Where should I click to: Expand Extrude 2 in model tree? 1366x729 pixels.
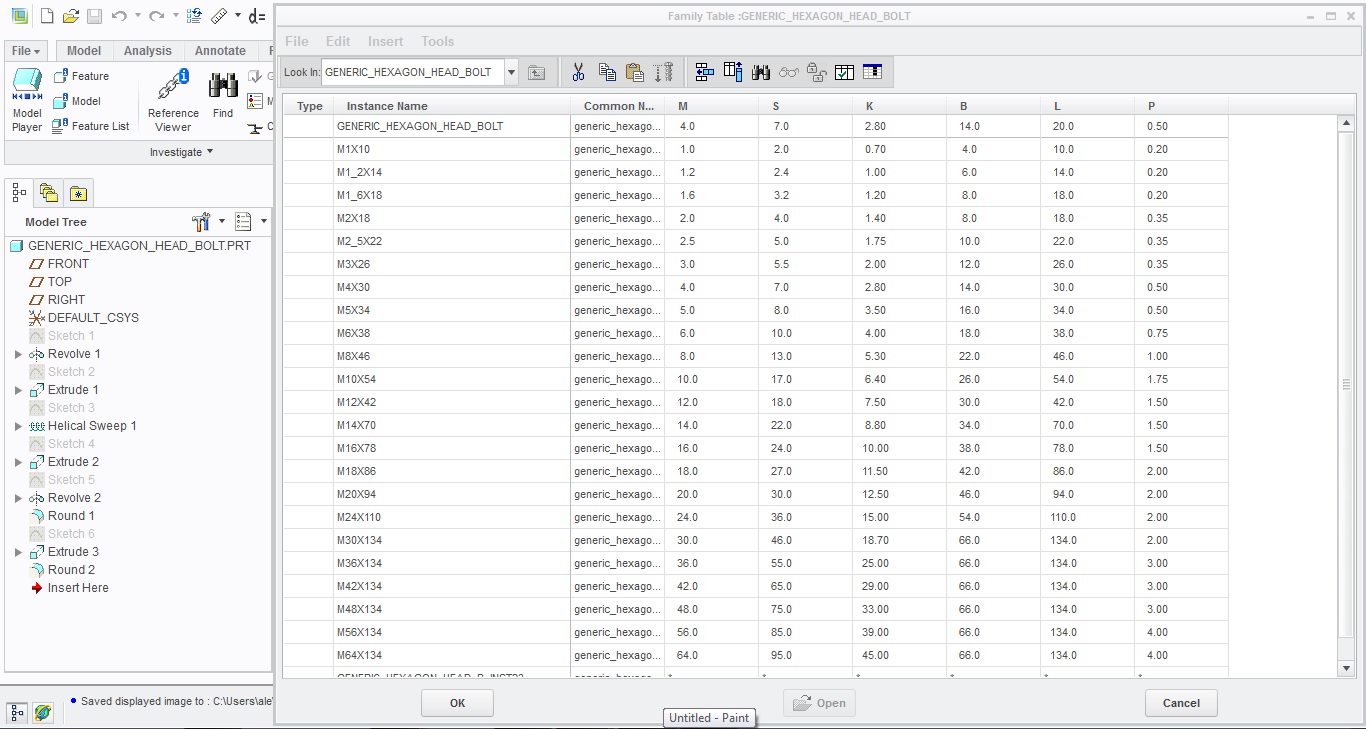[18, 462]
